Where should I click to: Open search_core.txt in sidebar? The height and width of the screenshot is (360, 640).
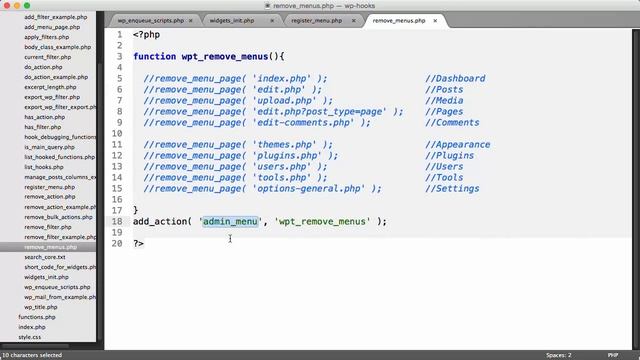(x=45, y=257)
